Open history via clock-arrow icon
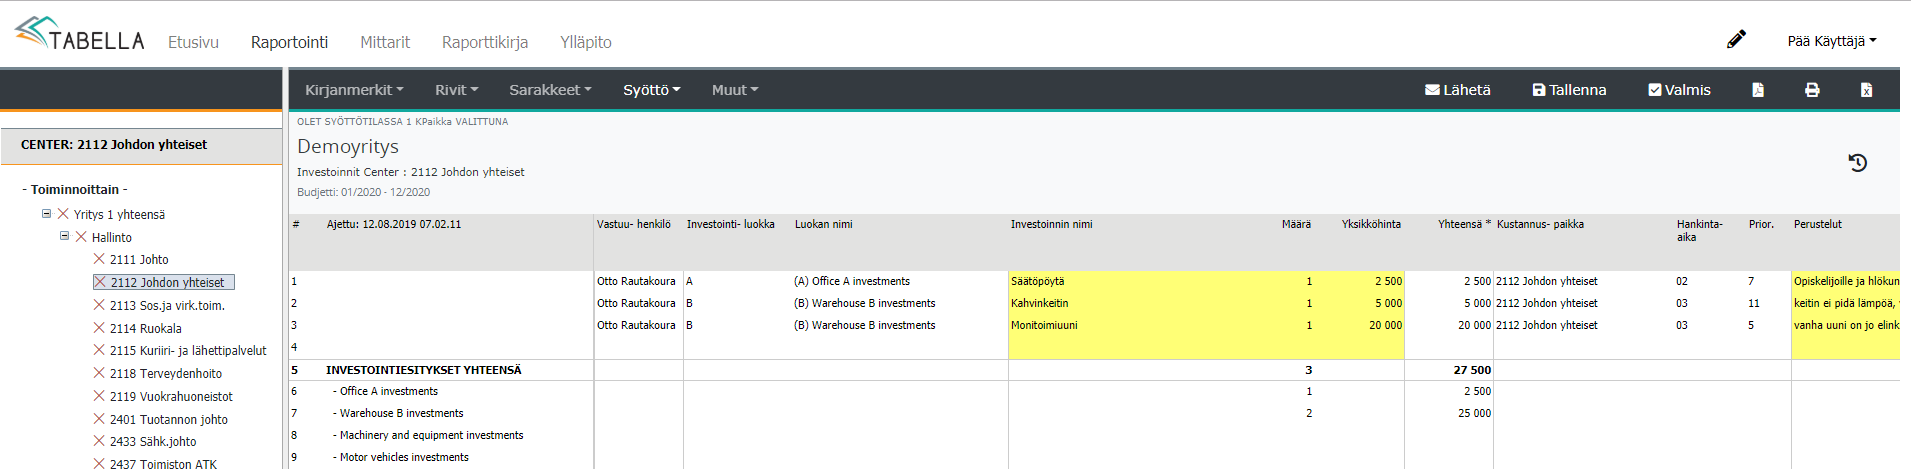The width and height of the screenshot is (1911, 469). [x=1857, y=163]
